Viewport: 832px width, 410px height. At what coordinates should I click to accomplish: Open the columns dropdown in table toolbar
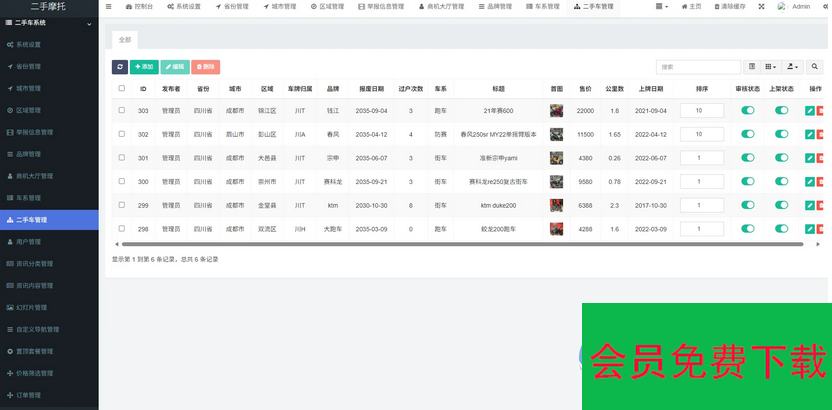(770, 67)
